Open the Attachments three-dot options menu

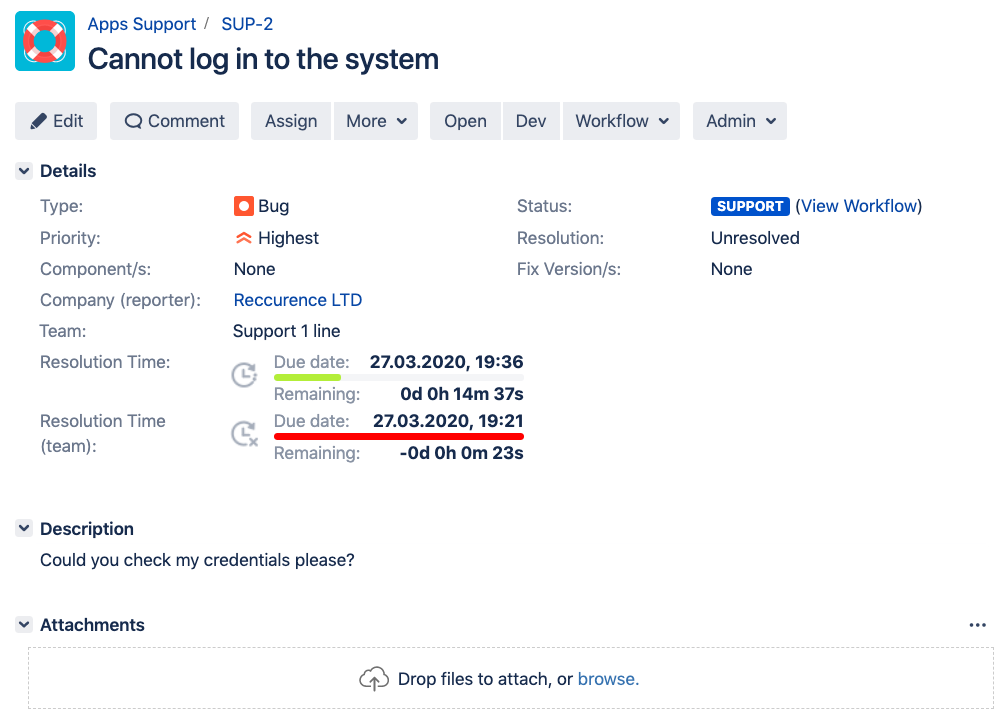(977, 625)
